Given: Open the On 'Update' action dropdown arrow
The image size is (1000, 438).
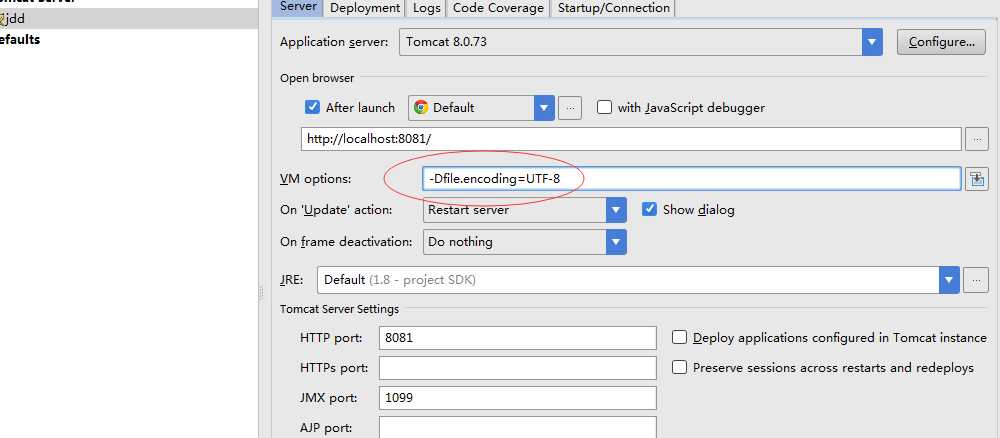Looking at the screenshot, I should tap(616, 210).
